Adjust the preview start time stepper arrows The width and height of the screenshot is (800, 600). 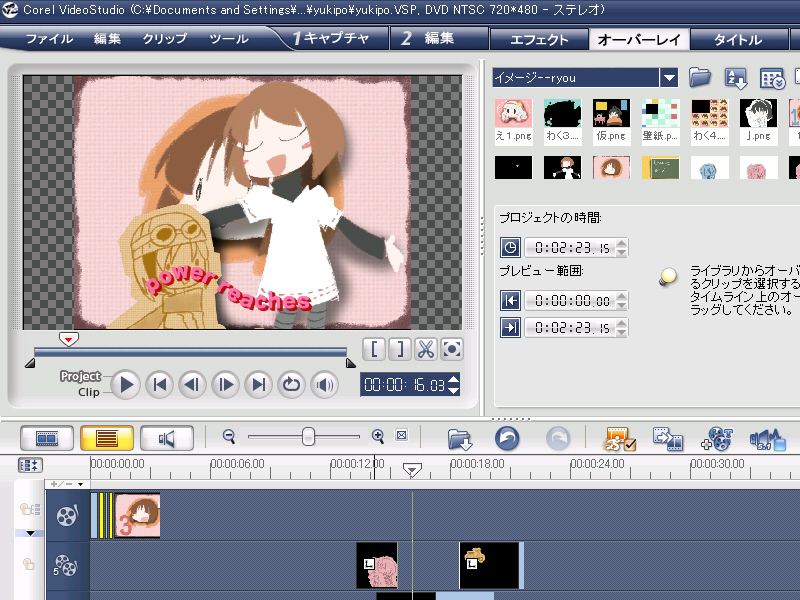click(x=621, y=301)
